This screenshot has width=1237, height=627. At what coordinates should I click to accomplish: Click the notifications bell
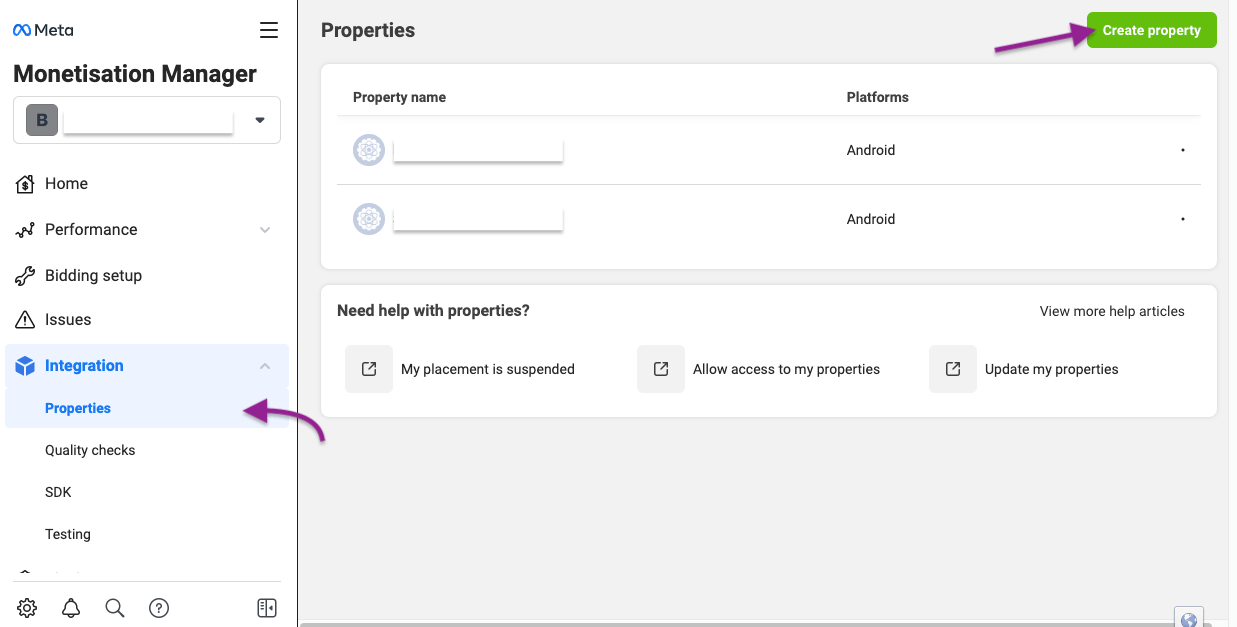pyautogui.click(x=70, y=607)
